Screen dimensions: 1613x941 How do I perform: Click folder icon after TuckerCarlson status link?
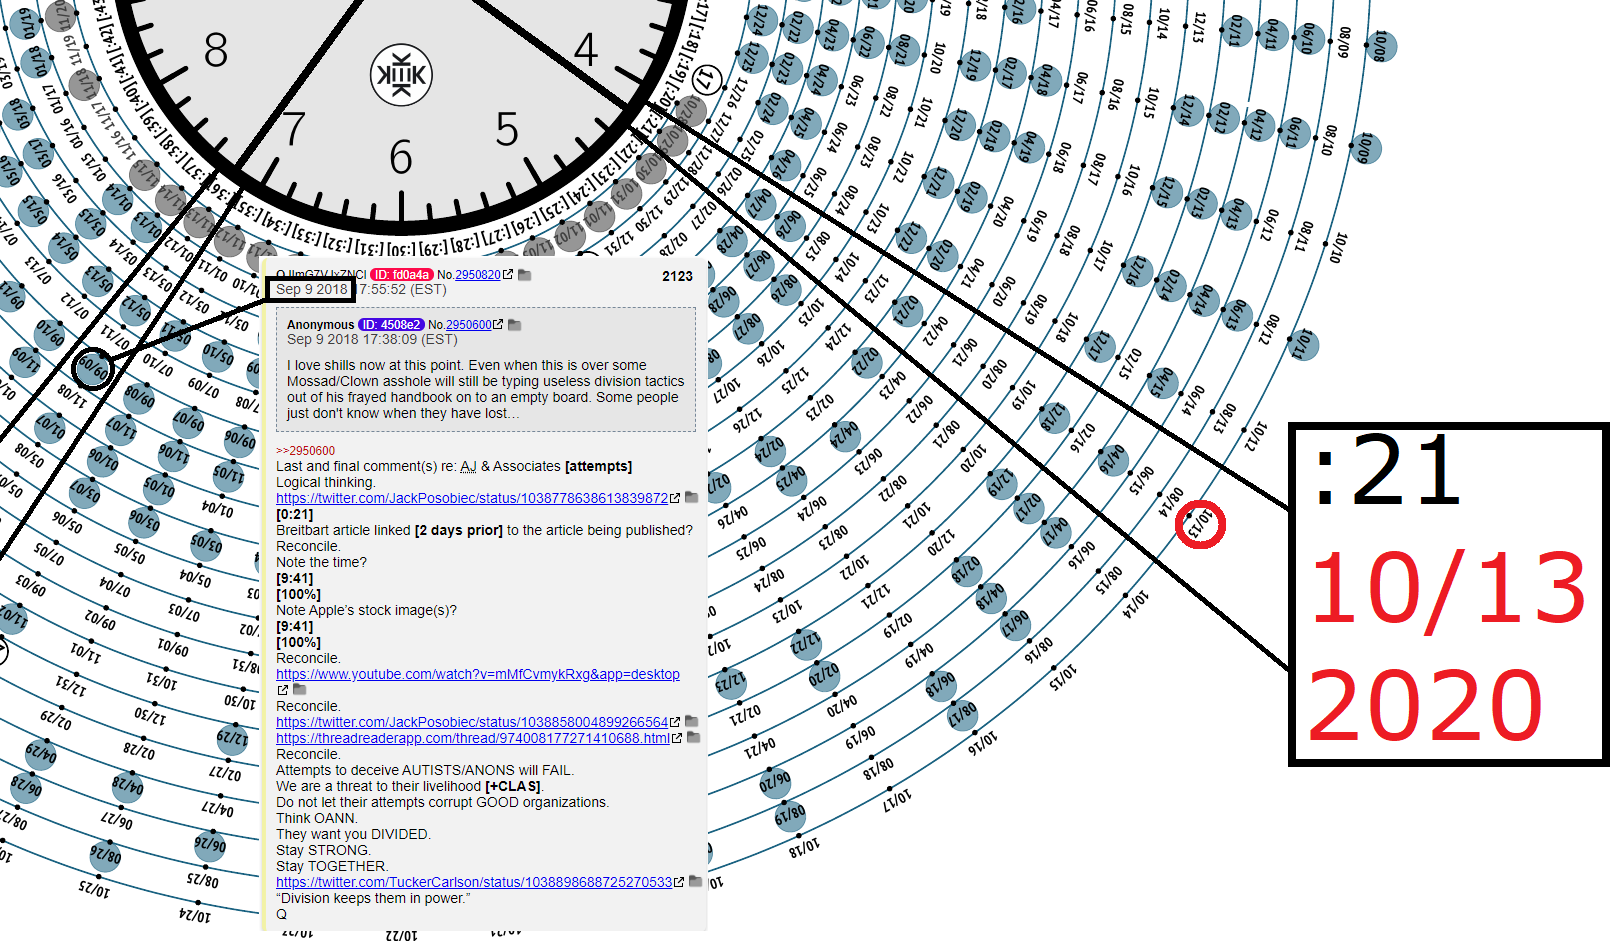click(x=695, y=882)
